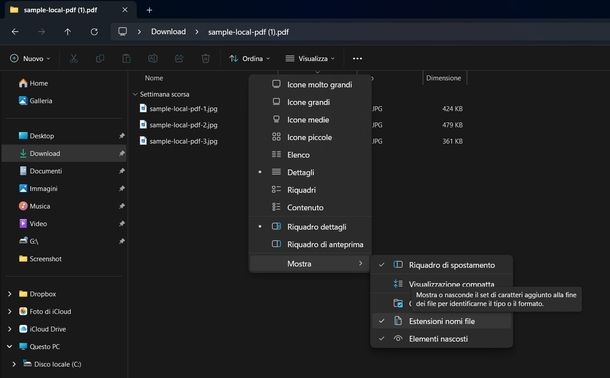
Task: Select Riquadri tiles view
Action: click(x=310, y=190)
